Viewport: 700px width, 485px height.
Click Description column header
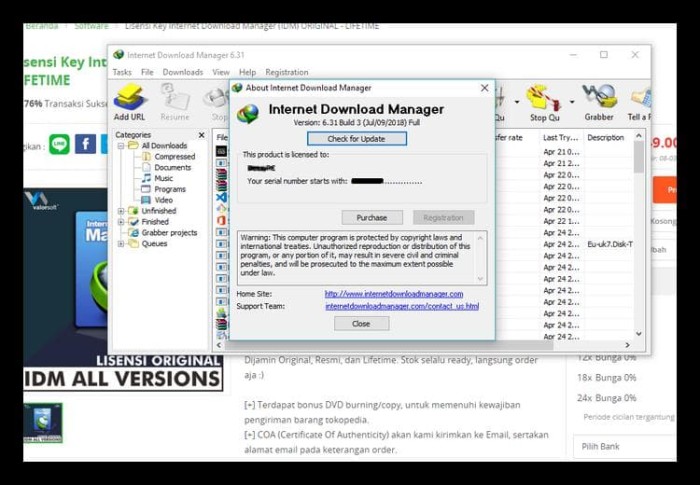pyautogui.click(x=608, y=138)
